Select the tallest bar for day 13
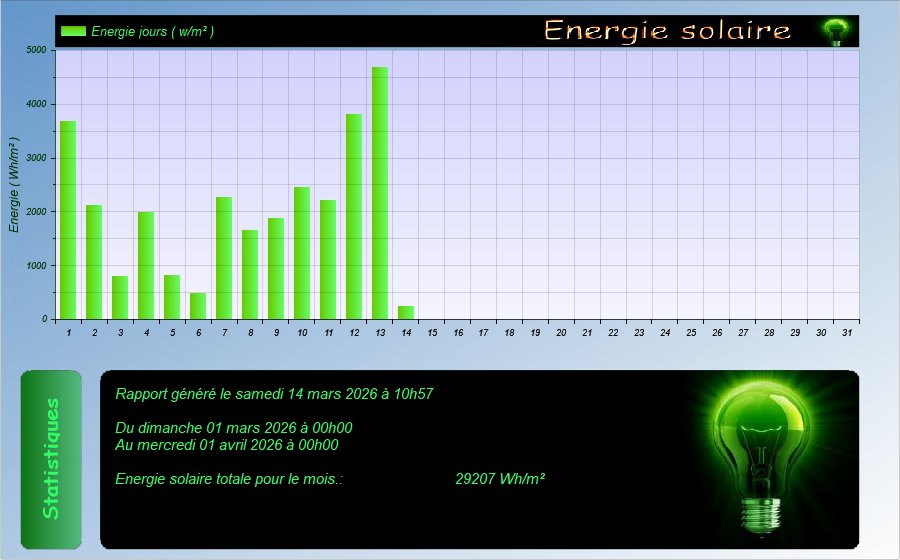This screenshot has width=900, height=560. coord(380,193)
